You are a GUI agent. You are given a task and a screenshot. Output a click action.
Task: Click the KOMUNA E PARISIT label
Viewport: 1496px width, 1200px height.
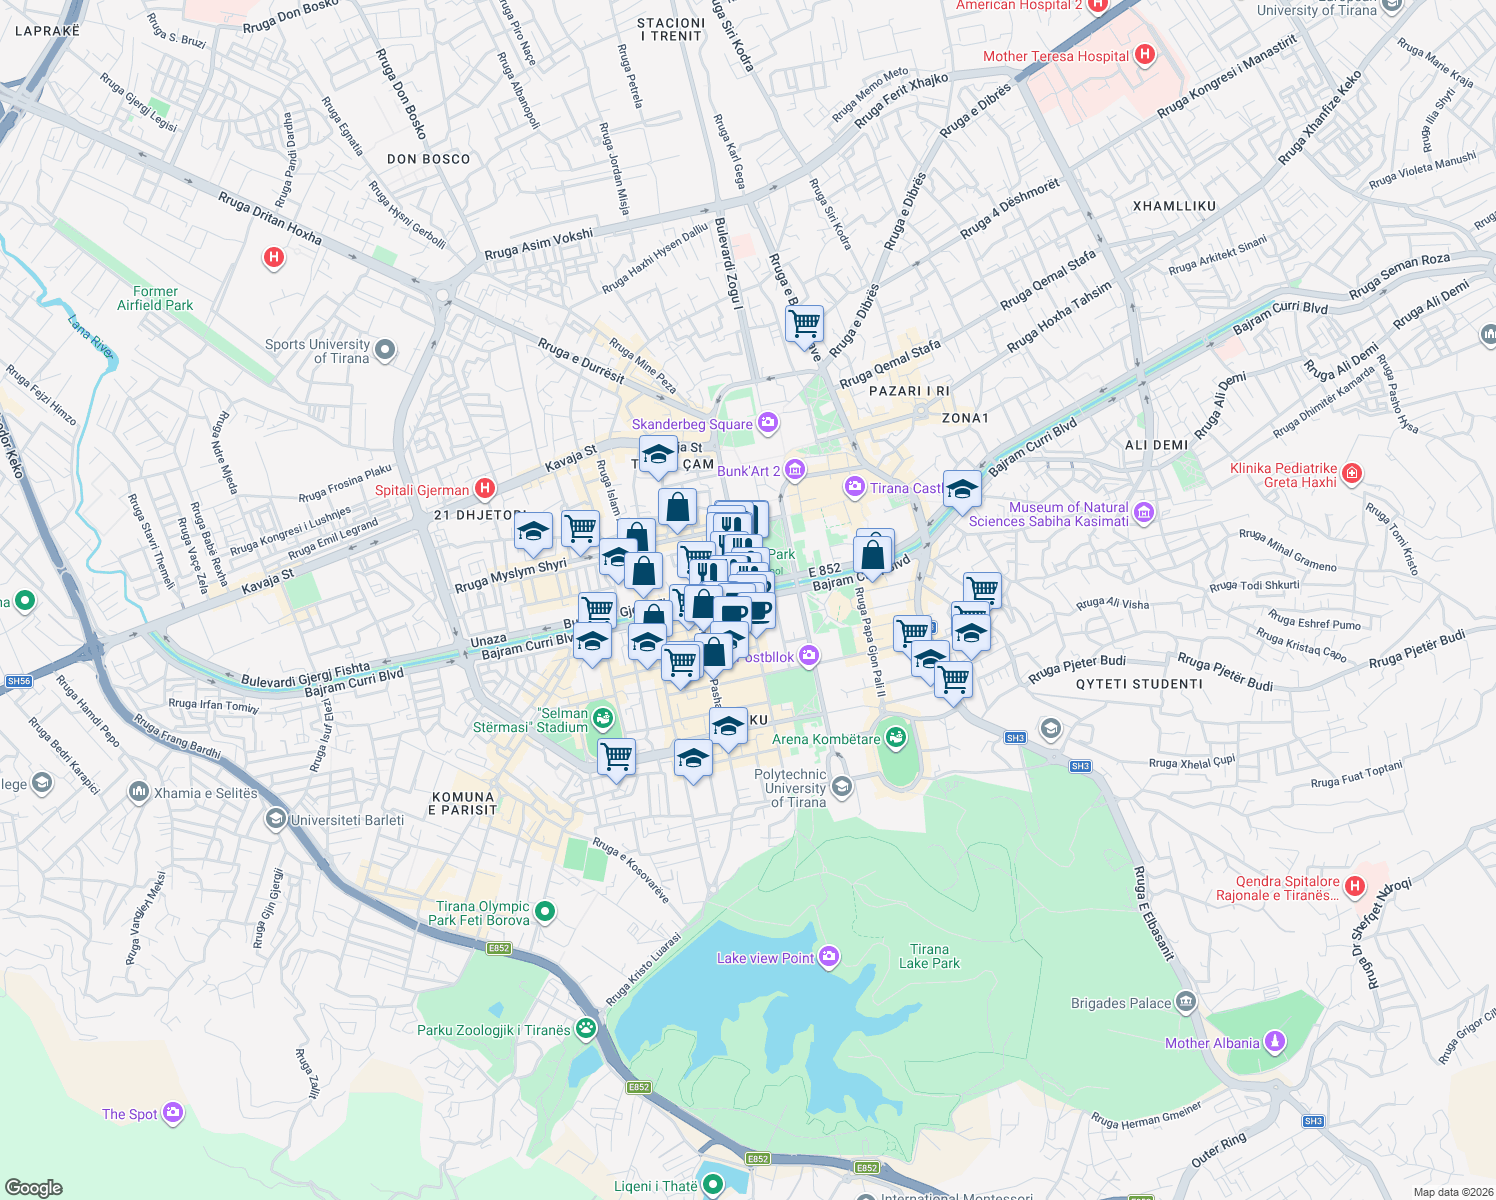463,804
